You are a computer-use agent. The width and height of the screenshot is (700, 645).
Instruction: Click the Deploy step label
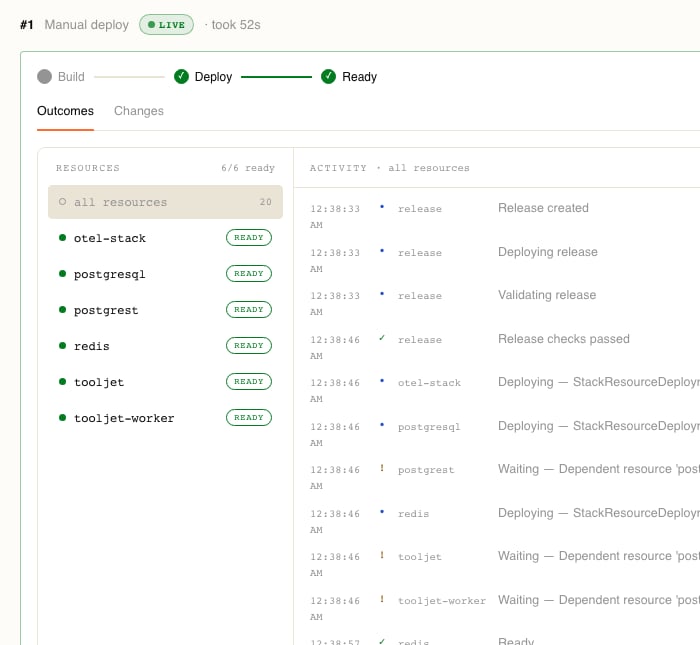click(x=213, y=77)
